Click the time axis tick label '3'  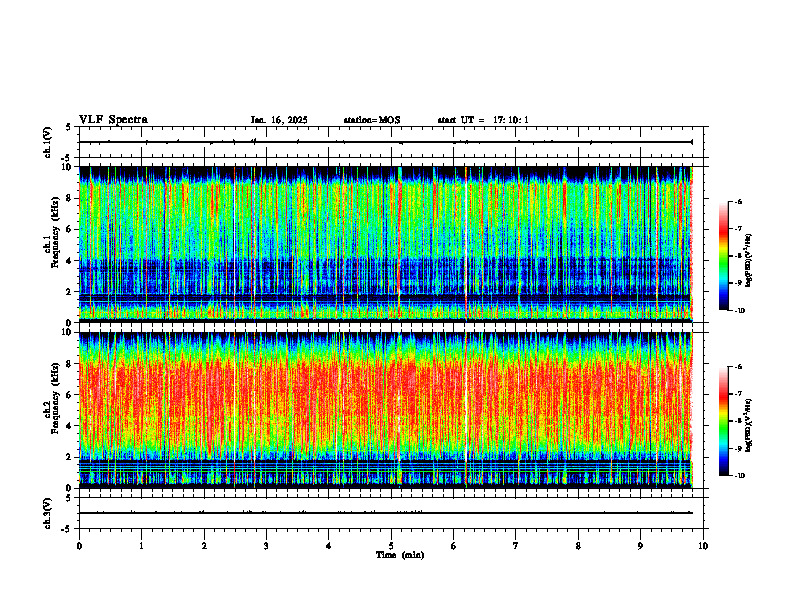266,546
